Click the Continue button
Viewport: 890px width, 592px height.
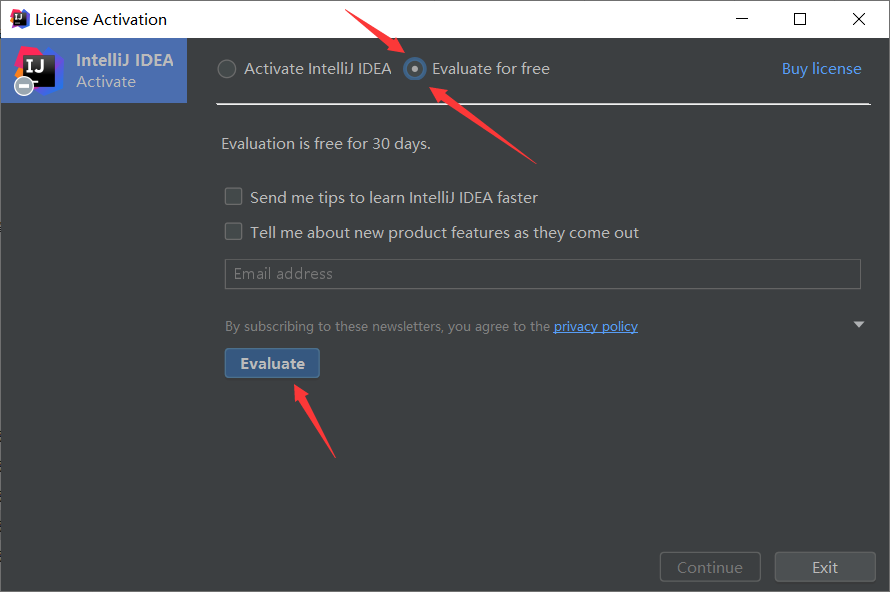coord(710,567)
